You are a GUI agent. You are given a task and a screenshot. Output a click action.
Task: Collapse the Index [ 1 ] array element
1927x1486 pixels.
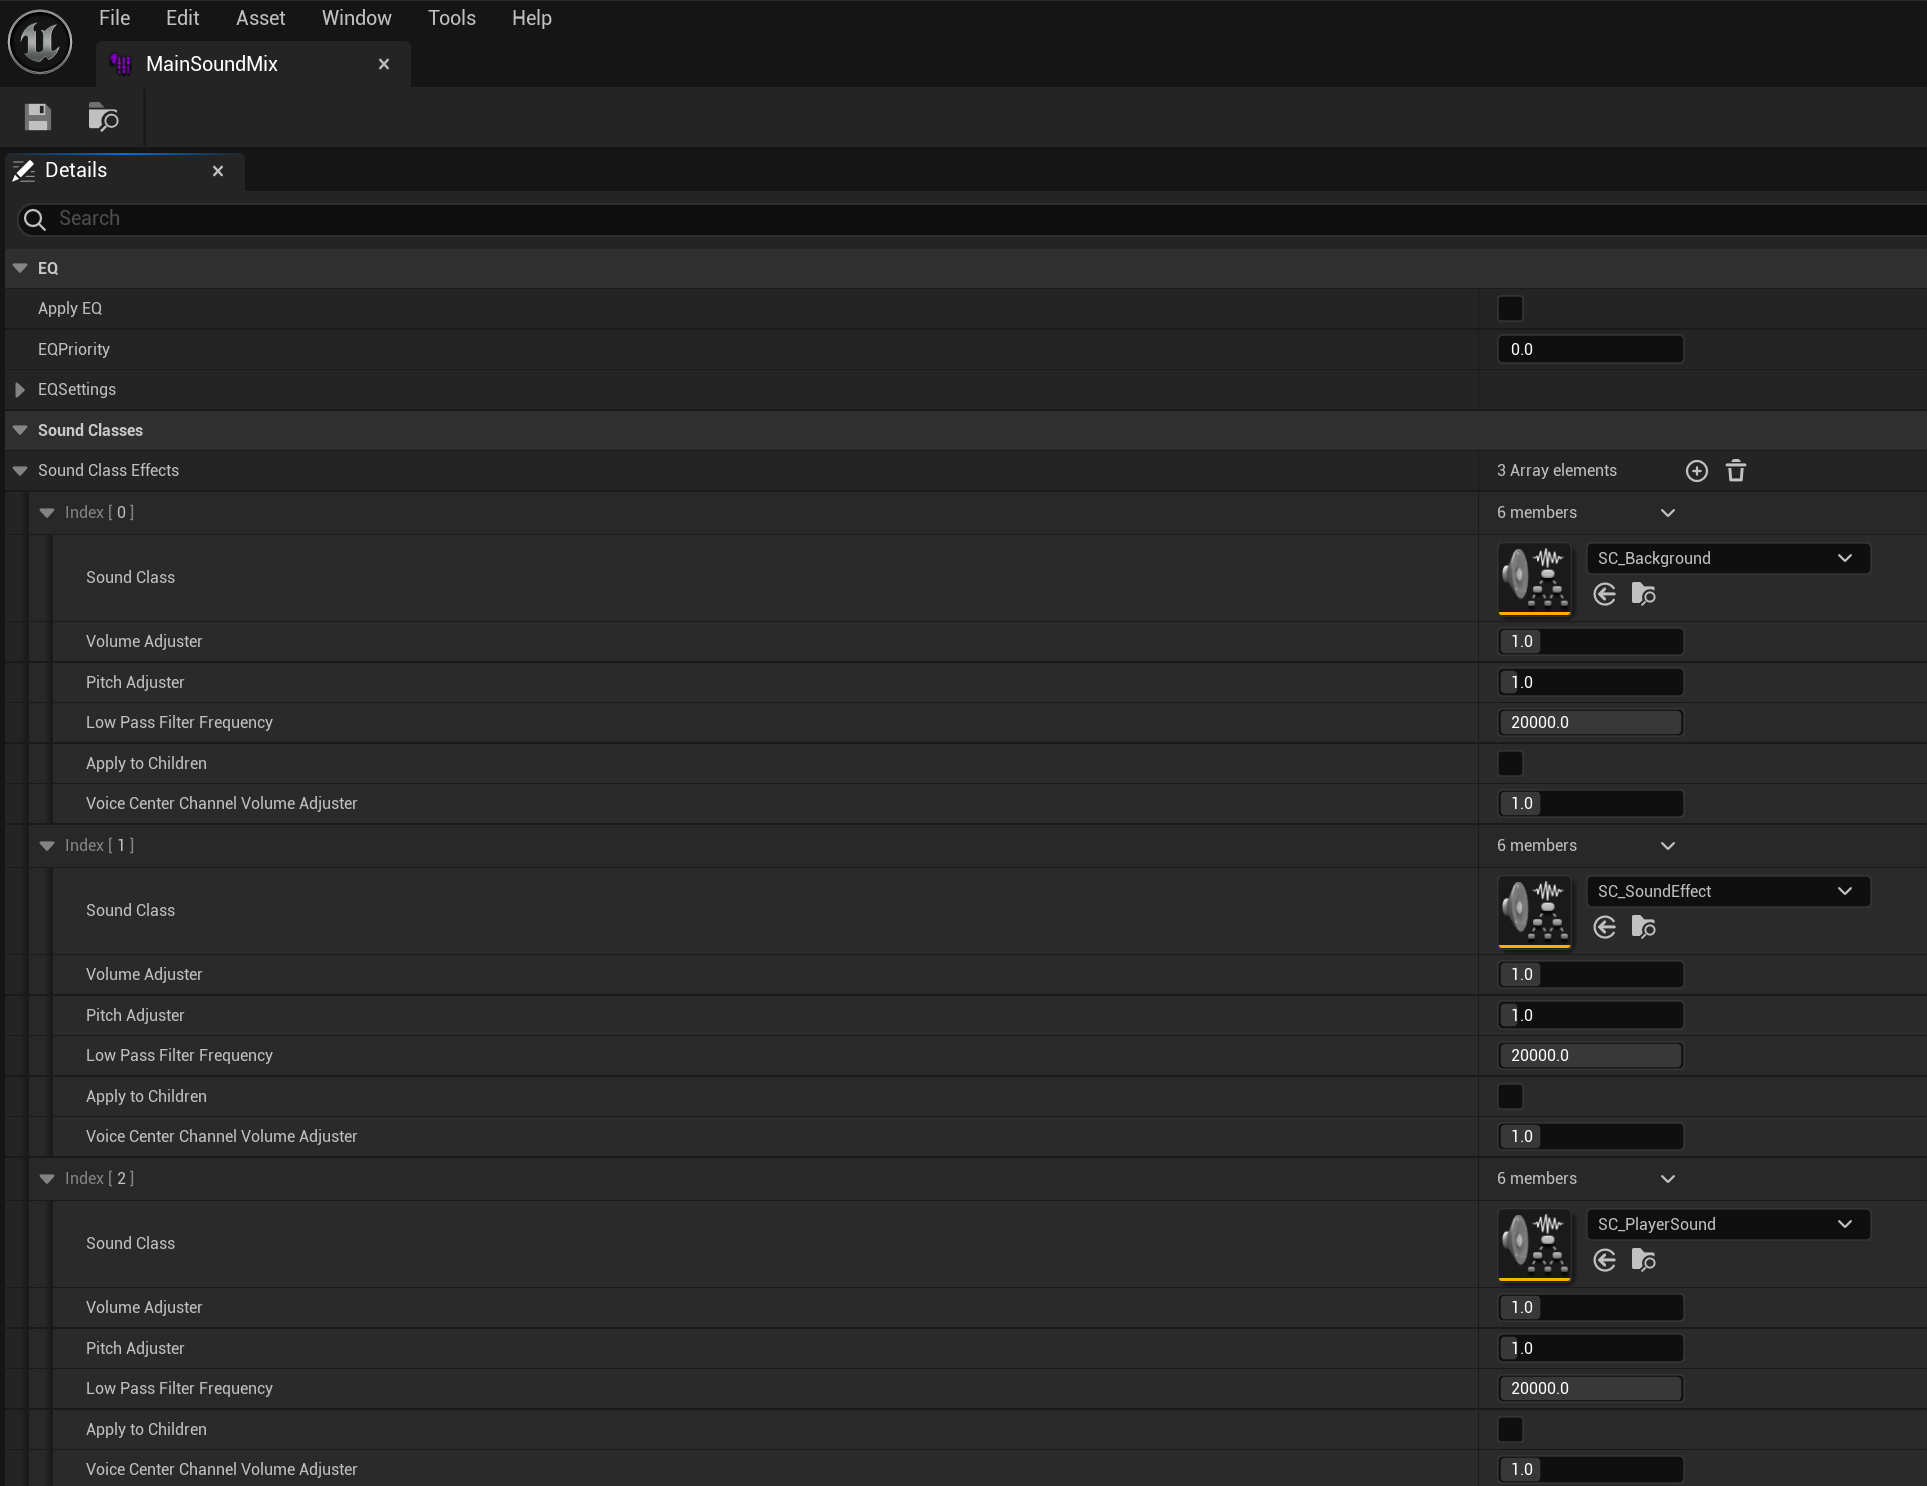[x=47, y=846]
